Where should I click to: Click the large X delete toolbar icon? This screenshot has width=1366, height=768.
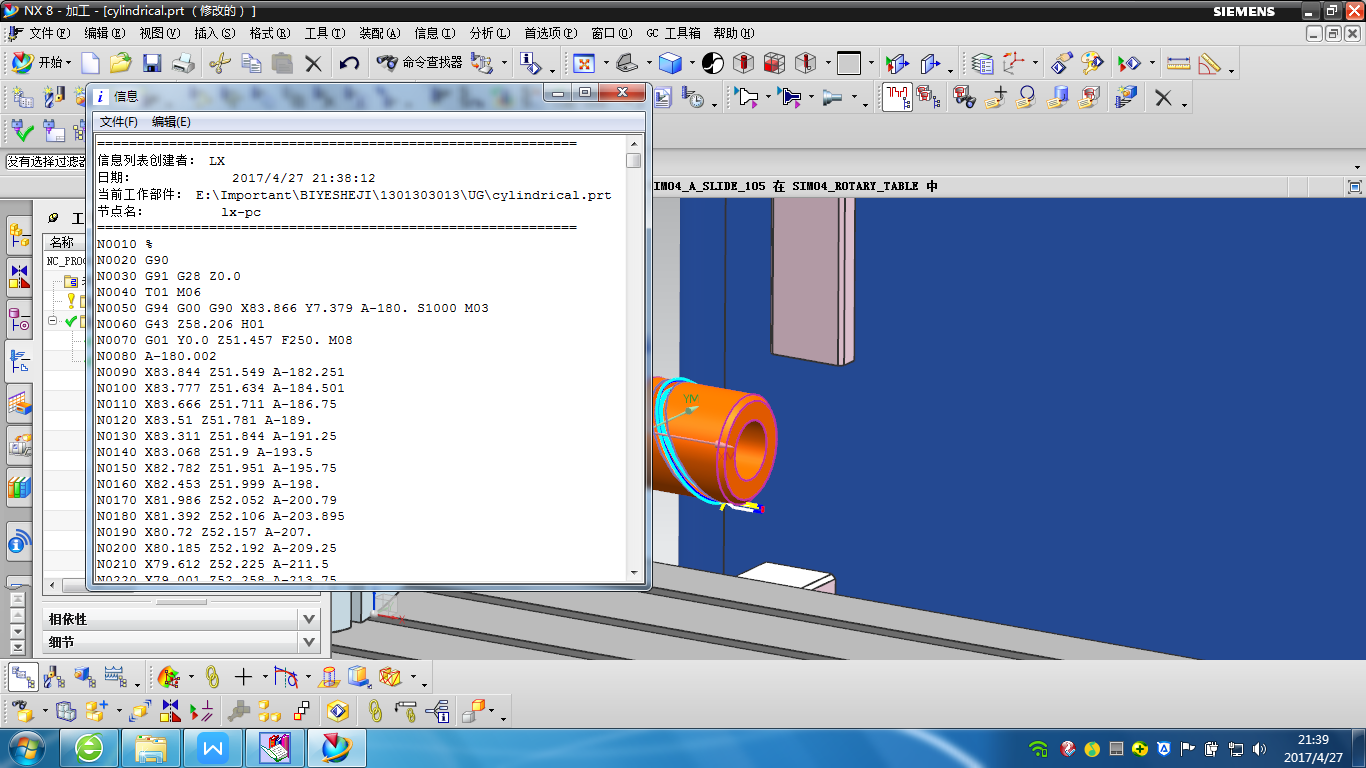[1163, 97]
